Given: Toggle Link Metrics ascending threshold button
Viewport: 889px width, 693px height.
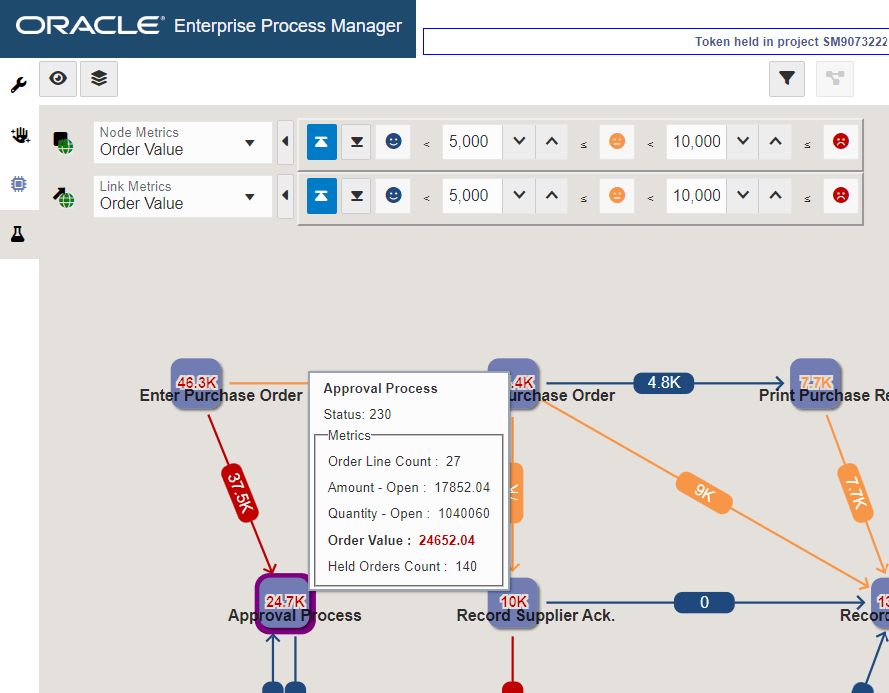Looking at the screenshot, I should 321,196.
